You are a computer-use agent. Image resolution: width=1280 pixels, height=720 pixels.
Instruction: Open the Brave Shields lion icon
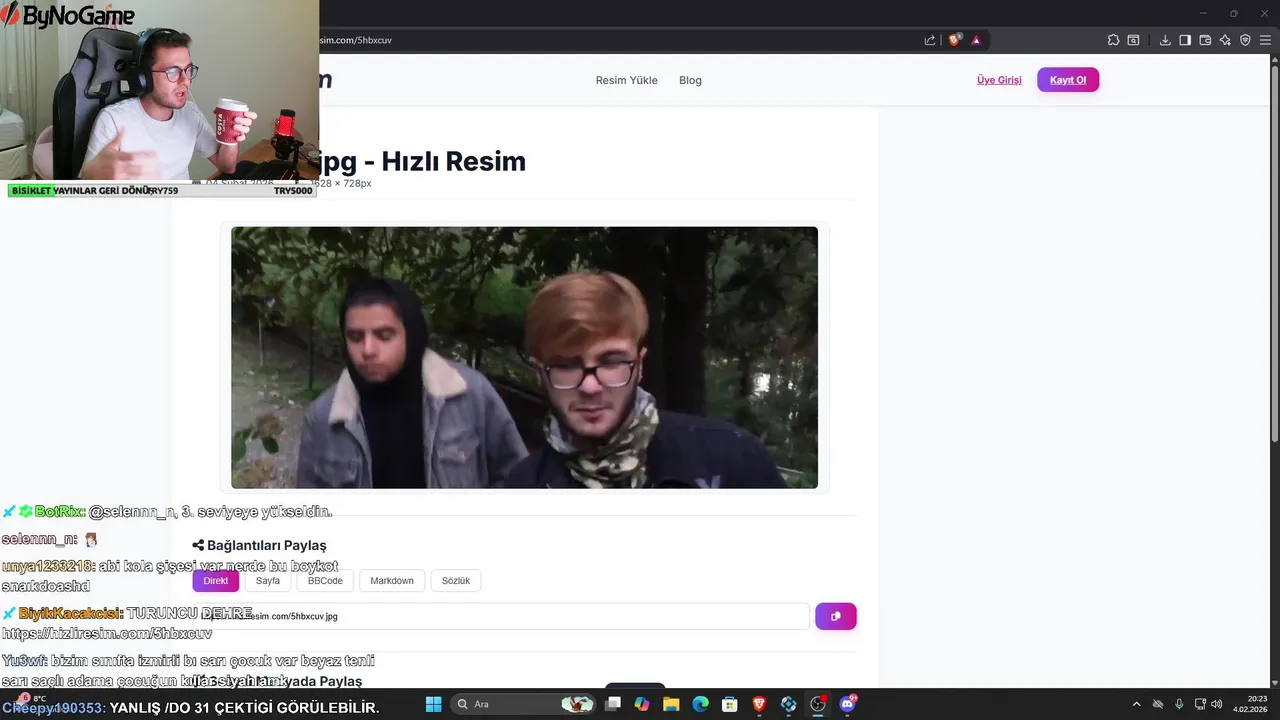(955, 40)
